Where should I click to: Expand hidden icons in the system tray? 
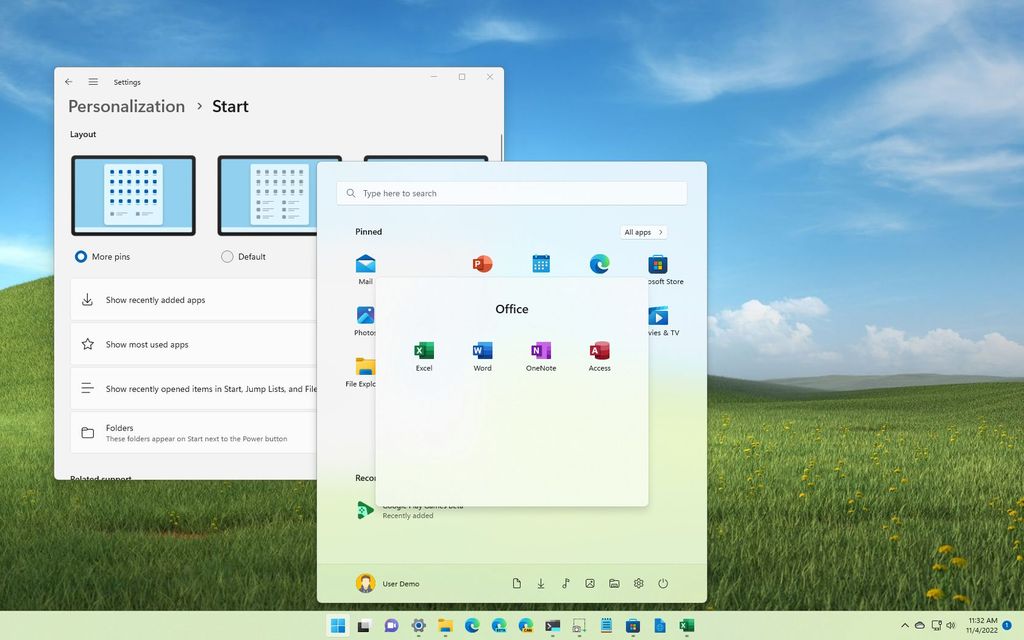[904, 627]
